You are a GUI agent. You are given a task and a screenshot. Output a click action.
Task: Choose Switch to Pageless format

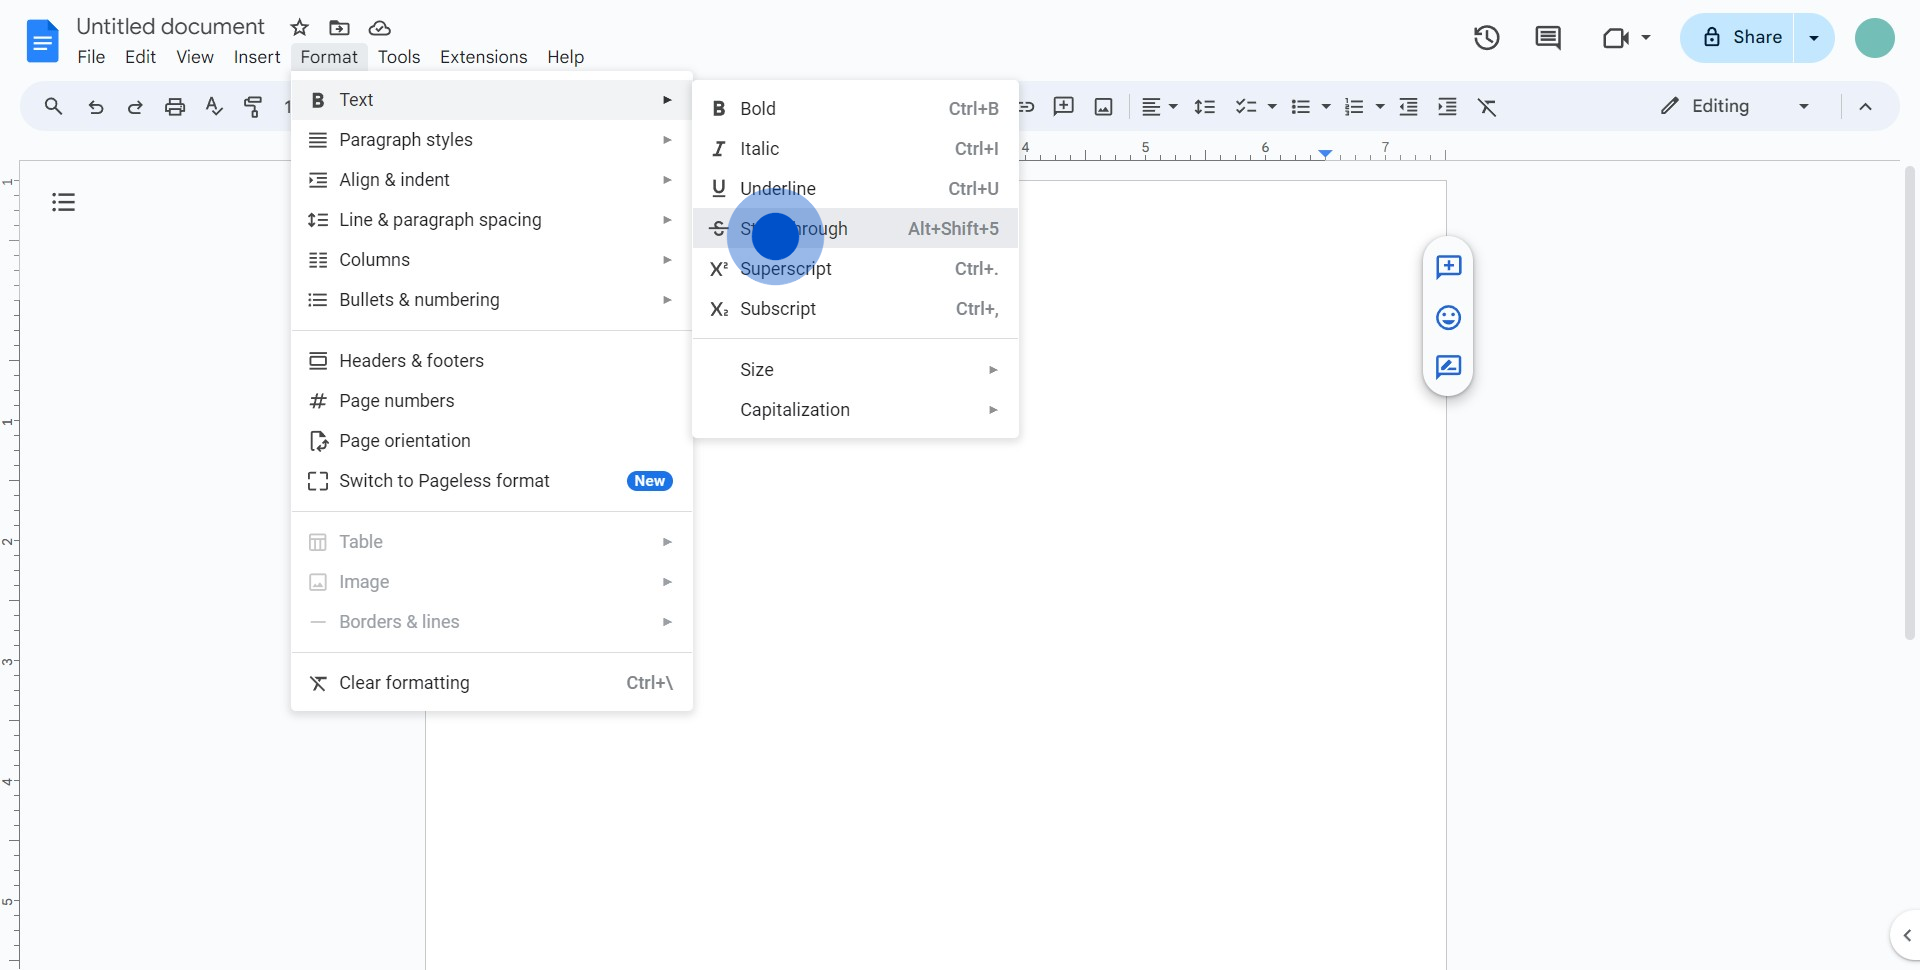[x=444, y=481]
